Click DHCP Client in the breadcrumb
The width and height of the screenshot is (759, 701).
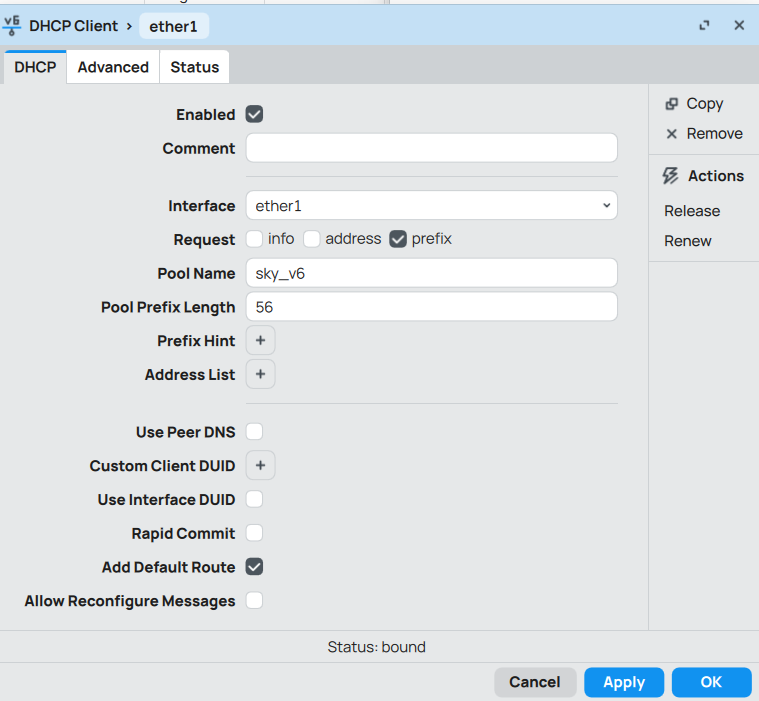pos(73,26)
